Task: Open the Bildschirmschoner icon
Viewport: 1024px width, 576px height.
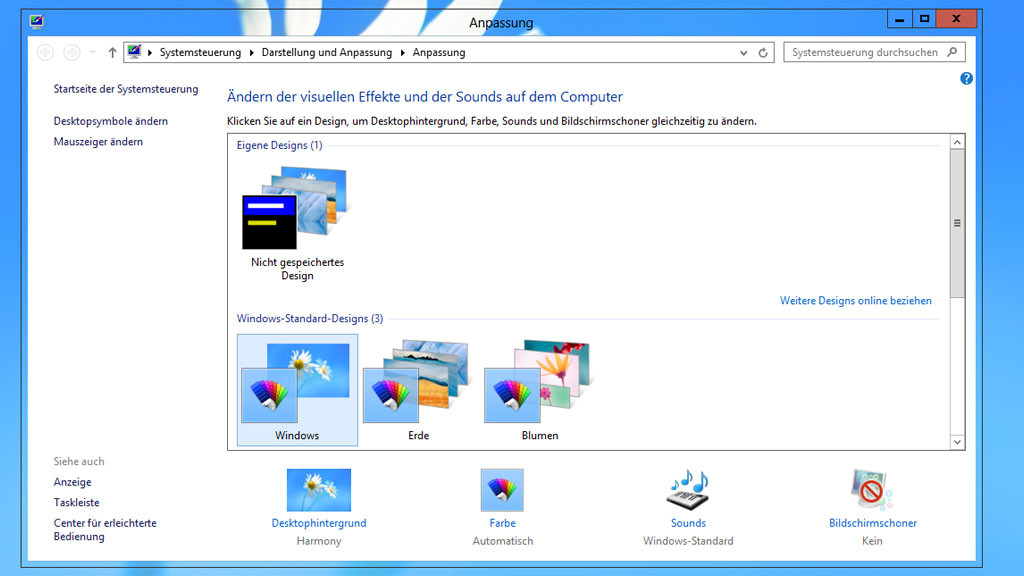Action: (x=872, y=490)
